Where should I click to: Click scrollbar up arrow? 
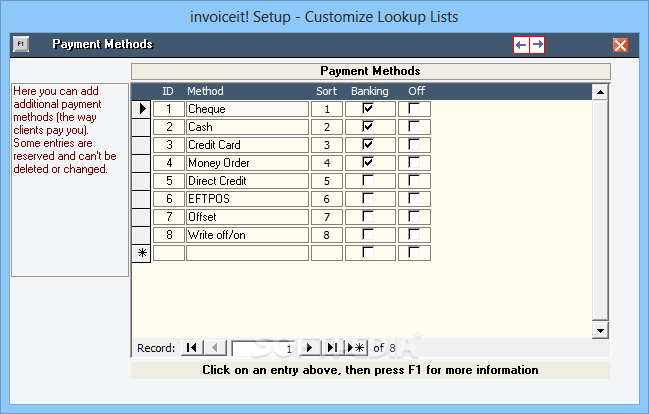600,92
